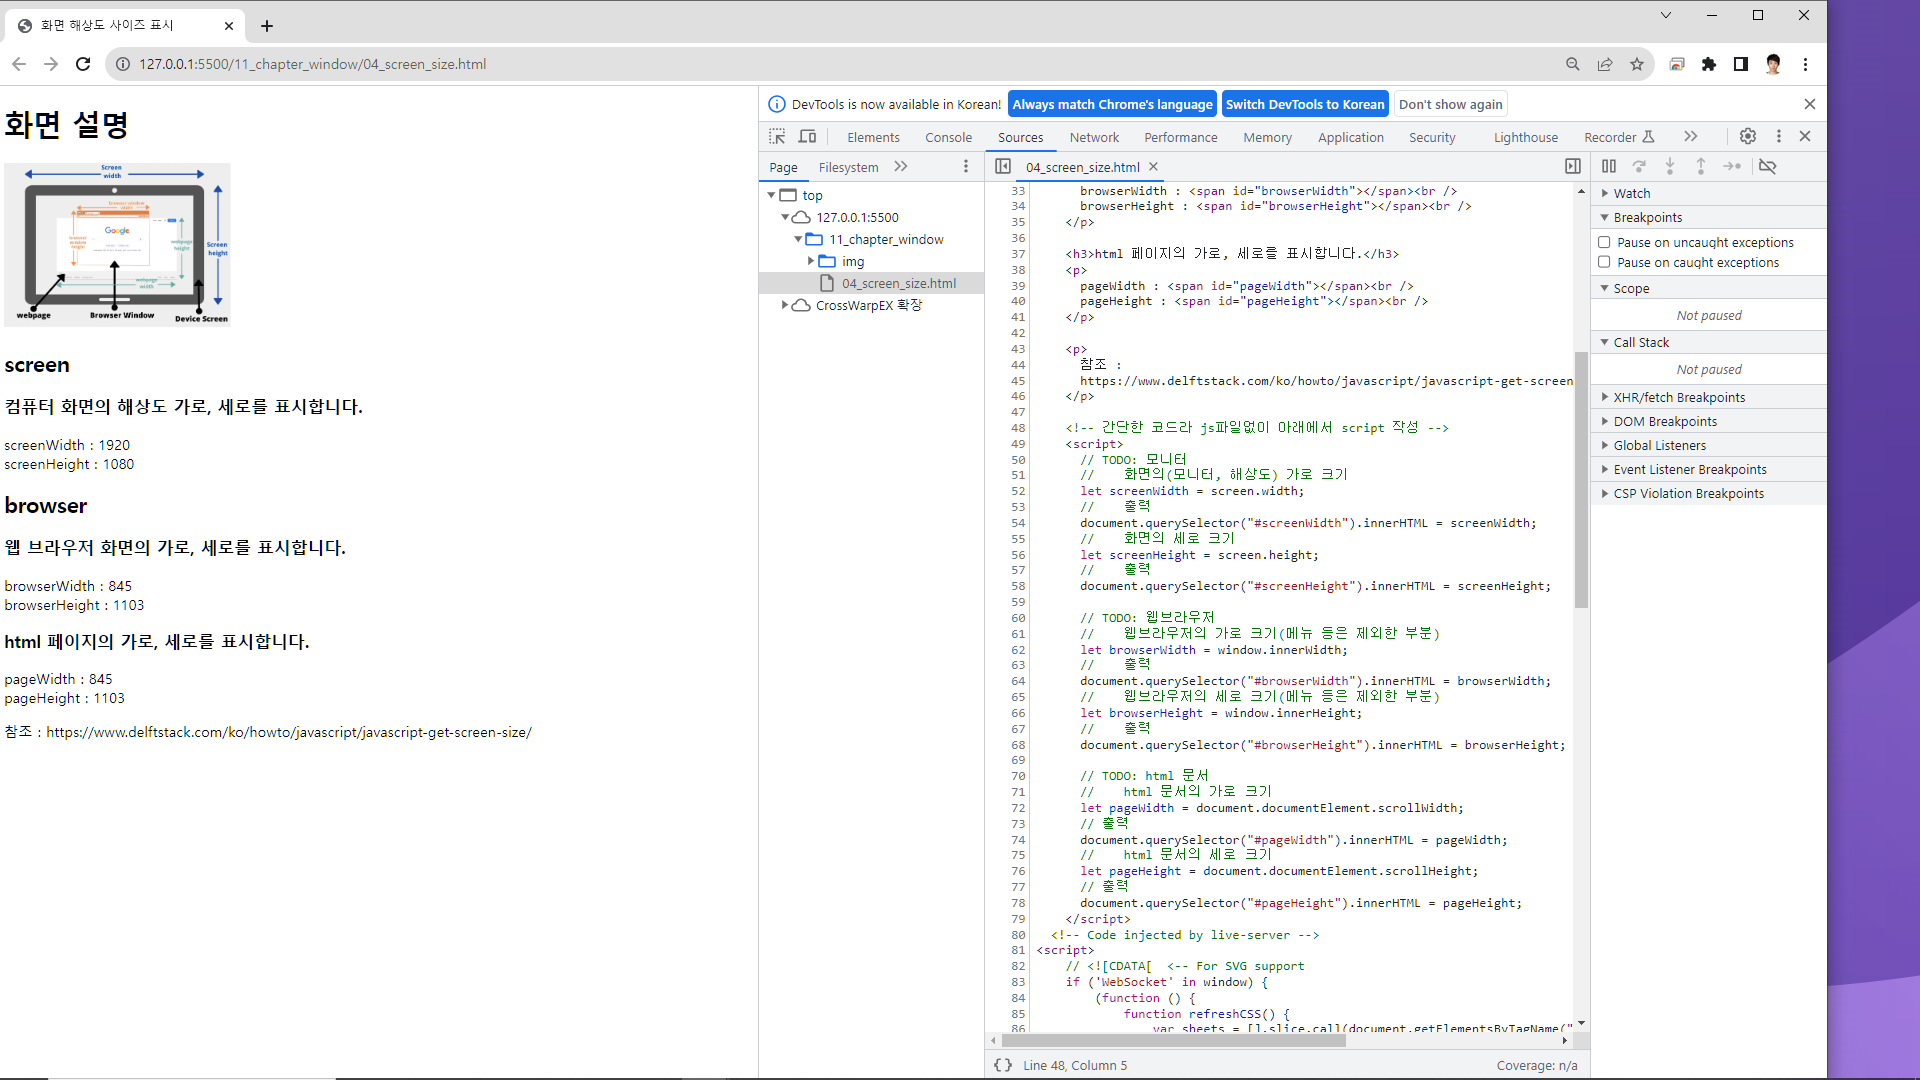The width and height of the screenshot is (1920, 1080).
Task: Click the inspect element picker icon
Action: pyautogui.click(x=777, y=137)
